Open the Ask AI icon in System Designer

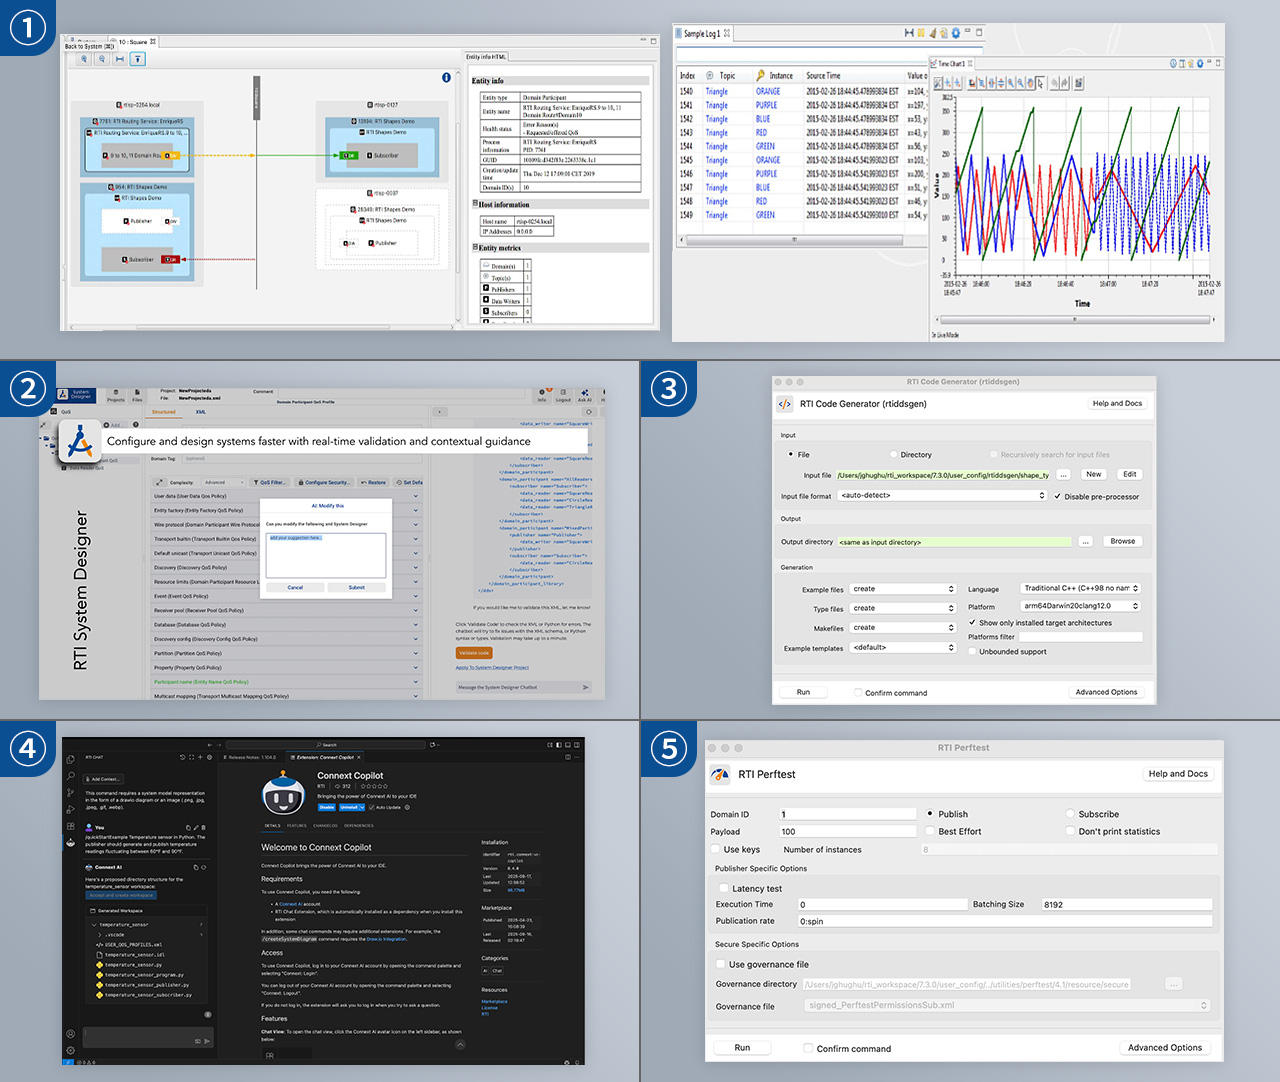point(585,395)
